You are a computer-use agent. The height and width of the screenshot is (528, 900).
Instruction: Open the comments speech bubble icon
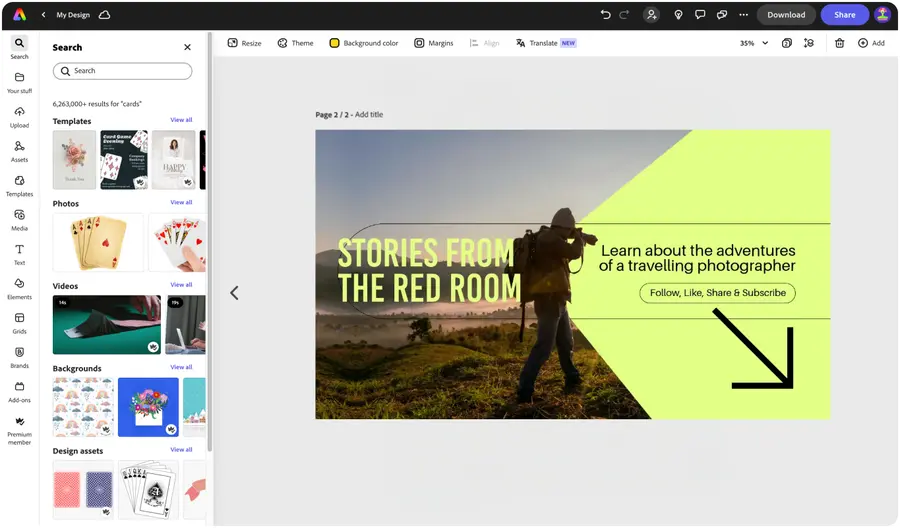click(699, 15)
